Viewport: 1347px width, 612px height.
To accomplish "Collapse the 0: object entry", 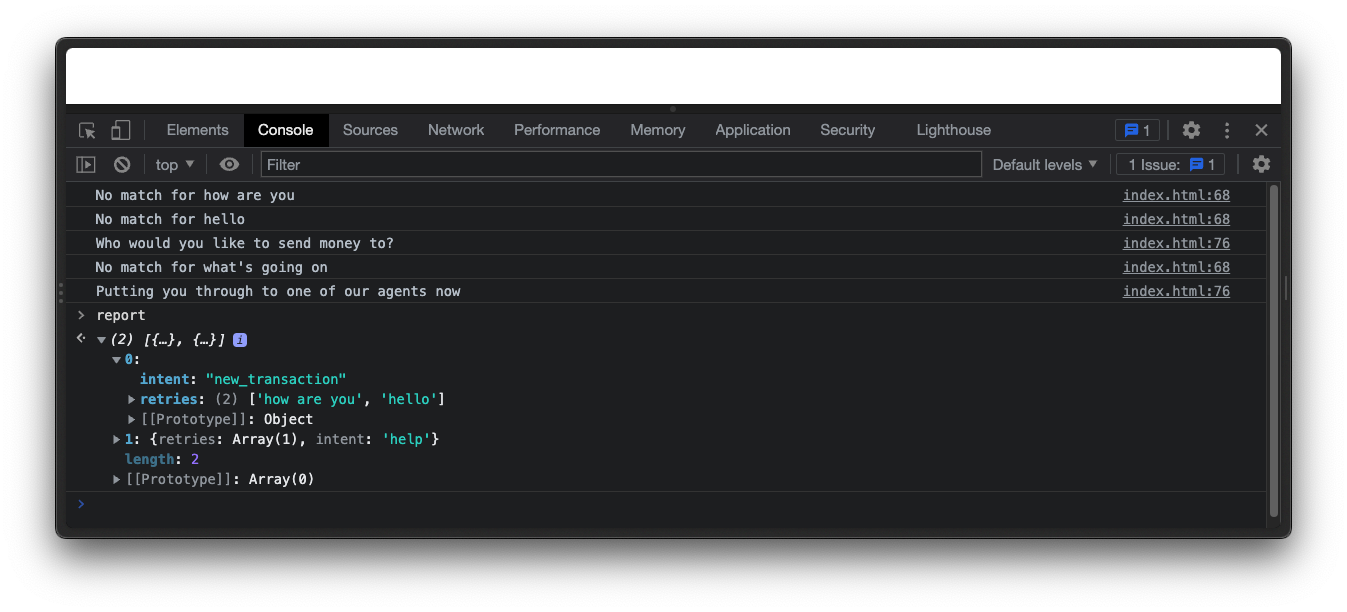I will [117, 360].
